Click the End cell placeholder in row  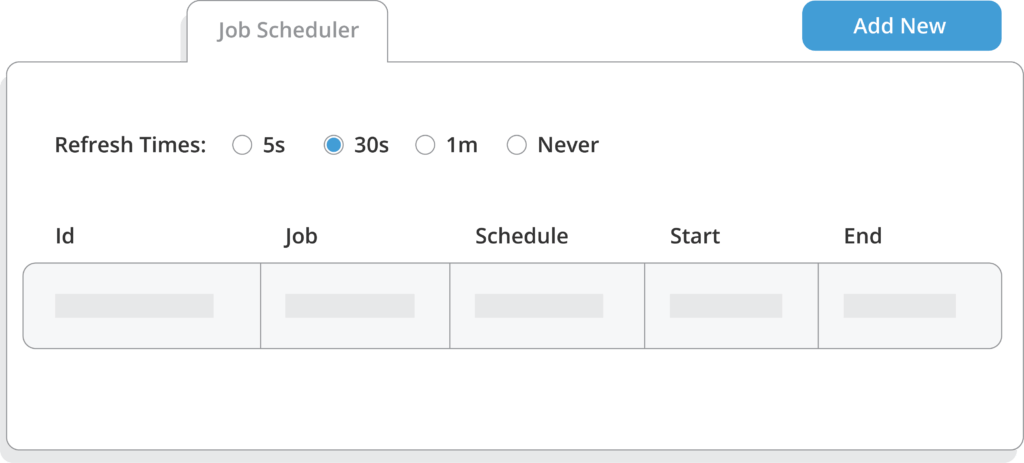click(900, 306)
